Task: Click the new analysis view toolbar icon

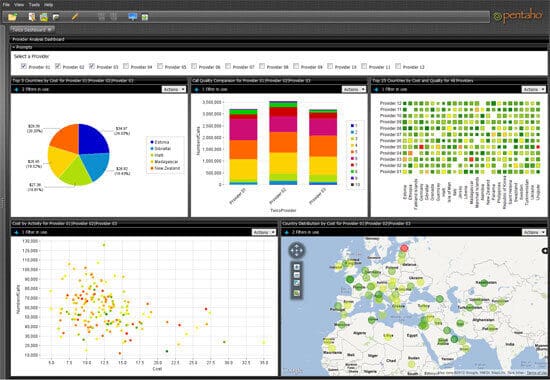Action: [43, 16]
